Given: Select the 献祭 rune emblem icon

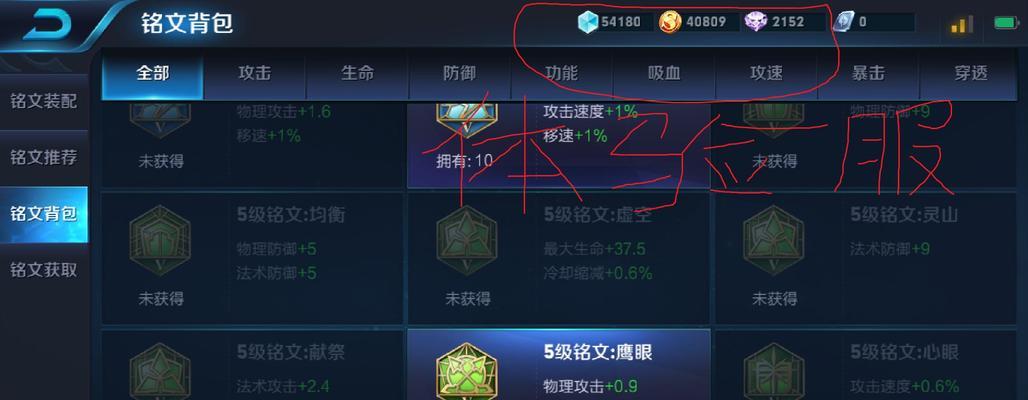Looking at the screenshot, I should tap(160, 371).
